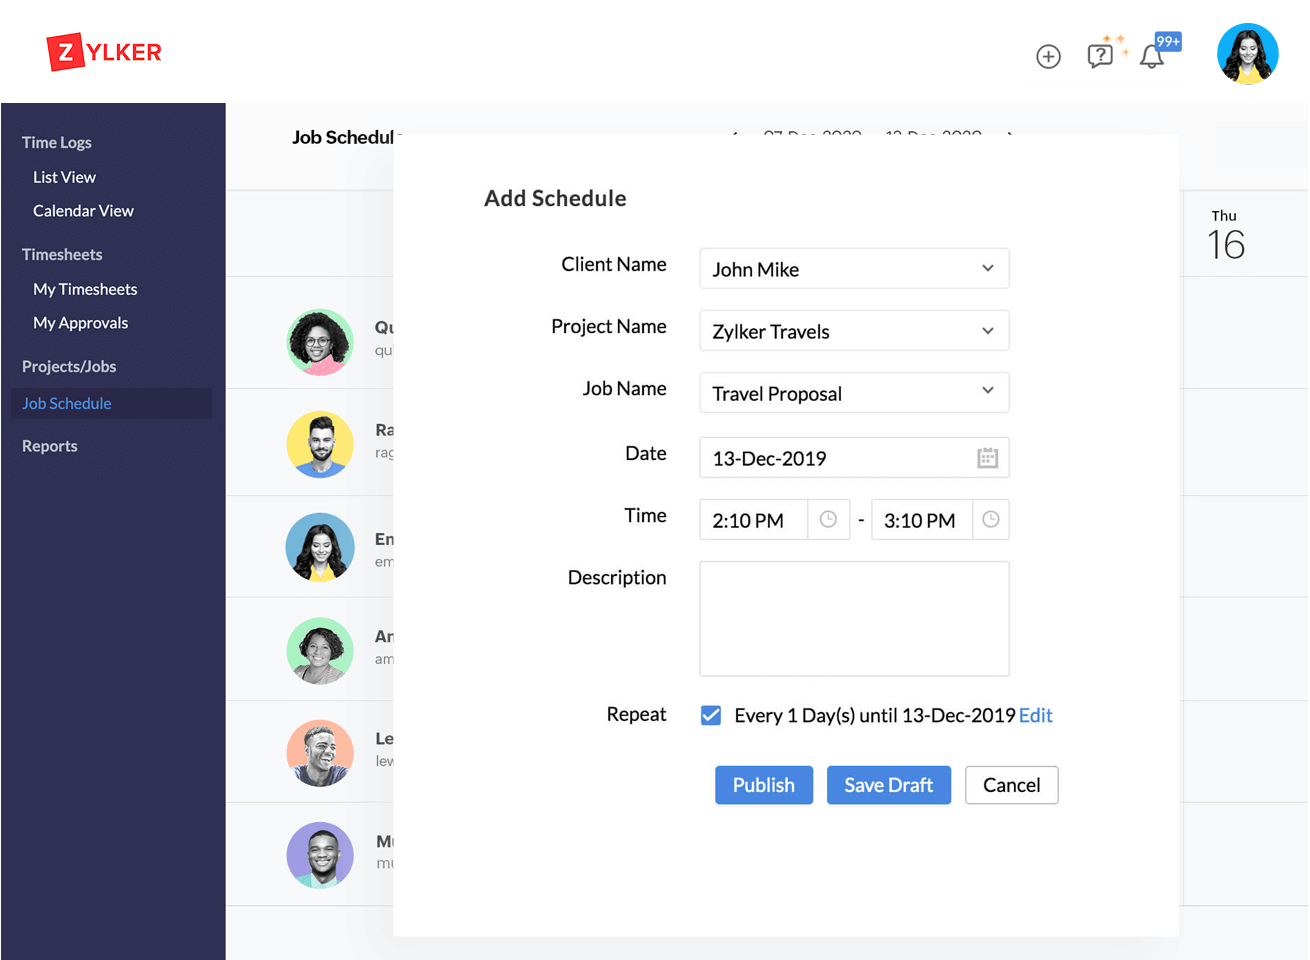The height and width of the screenshot is (960, 1310).
Task: Click the Publish button
Action: pyautogui.click(x=764, y=785)
